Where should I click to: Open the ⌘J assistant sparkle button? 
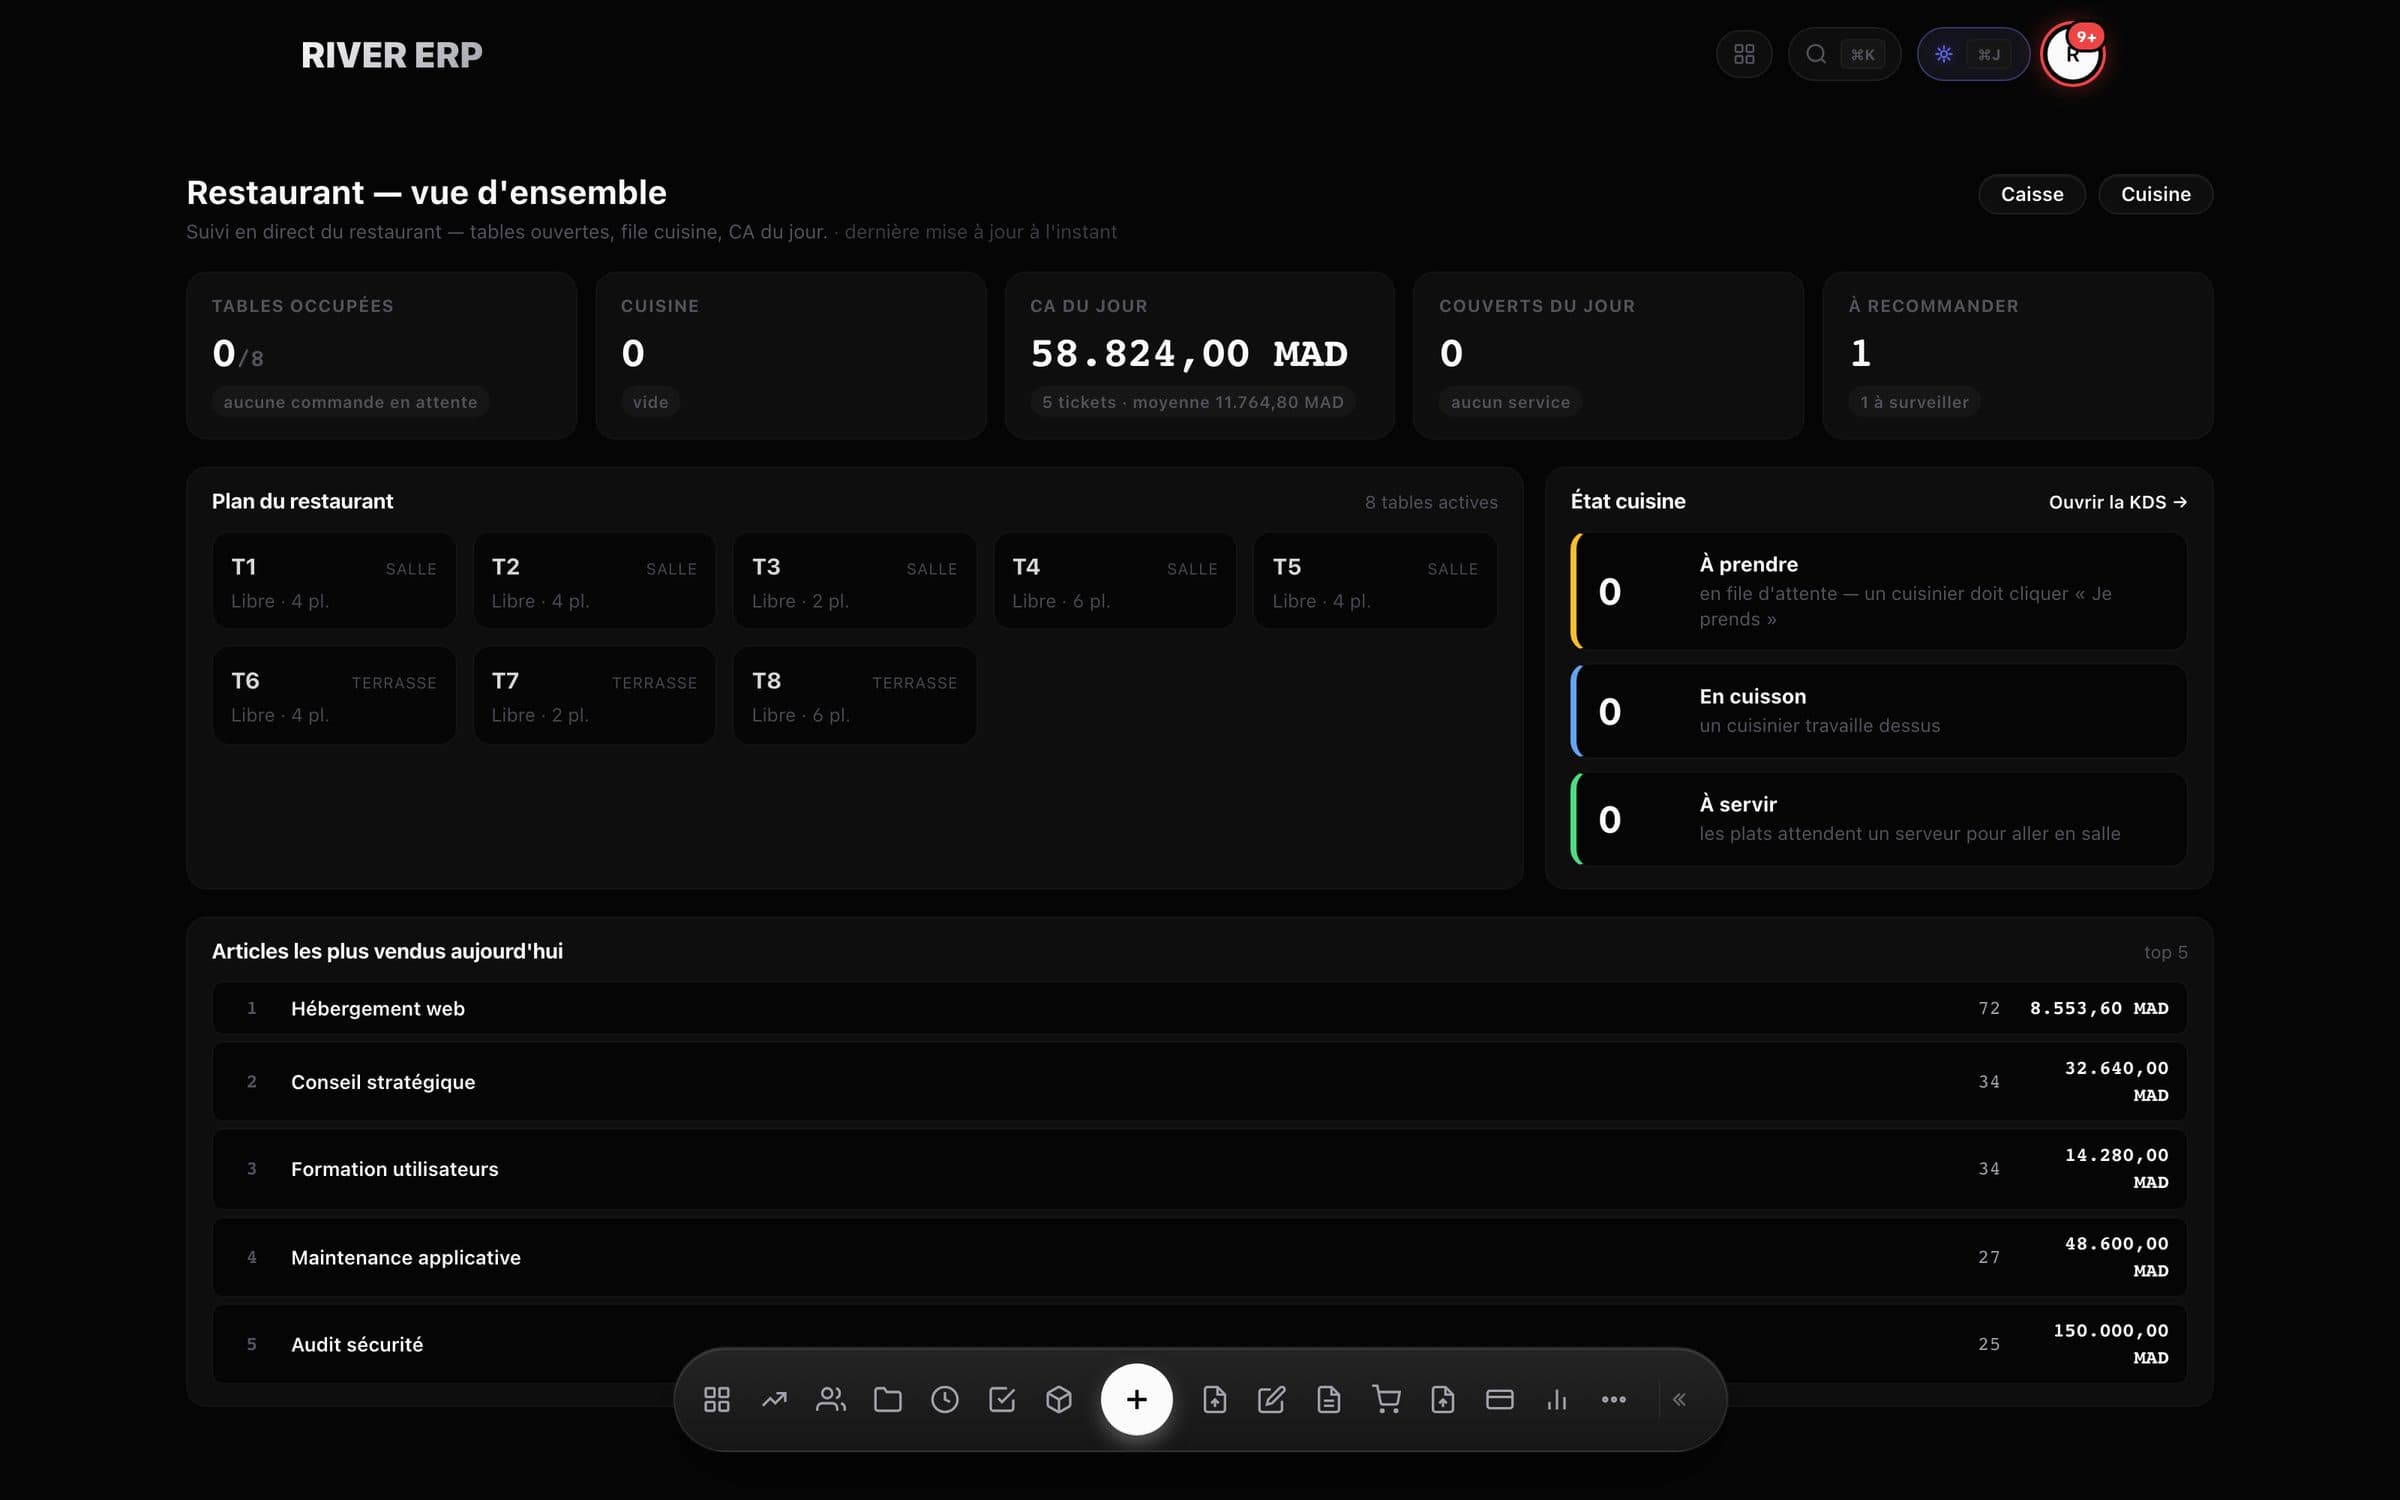coord(1972,54)
